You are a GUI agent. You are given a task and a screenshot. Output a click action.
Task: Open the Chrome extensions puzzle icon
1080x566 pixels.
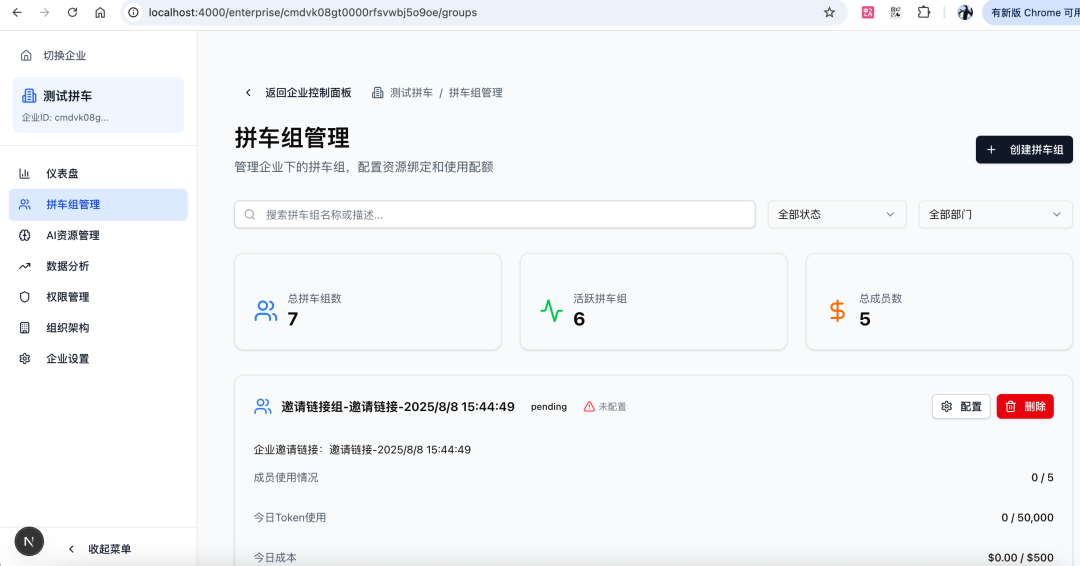924,12
